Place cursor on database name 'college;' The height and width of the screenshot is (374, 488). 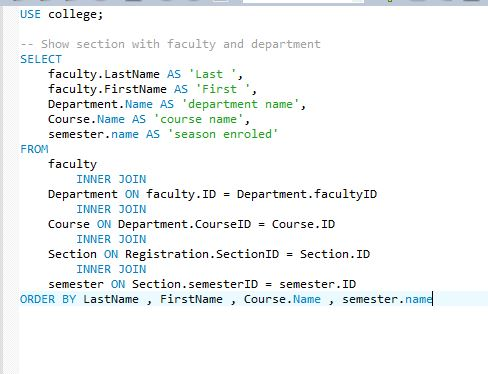pyautogui.click(x=76, y=15)
